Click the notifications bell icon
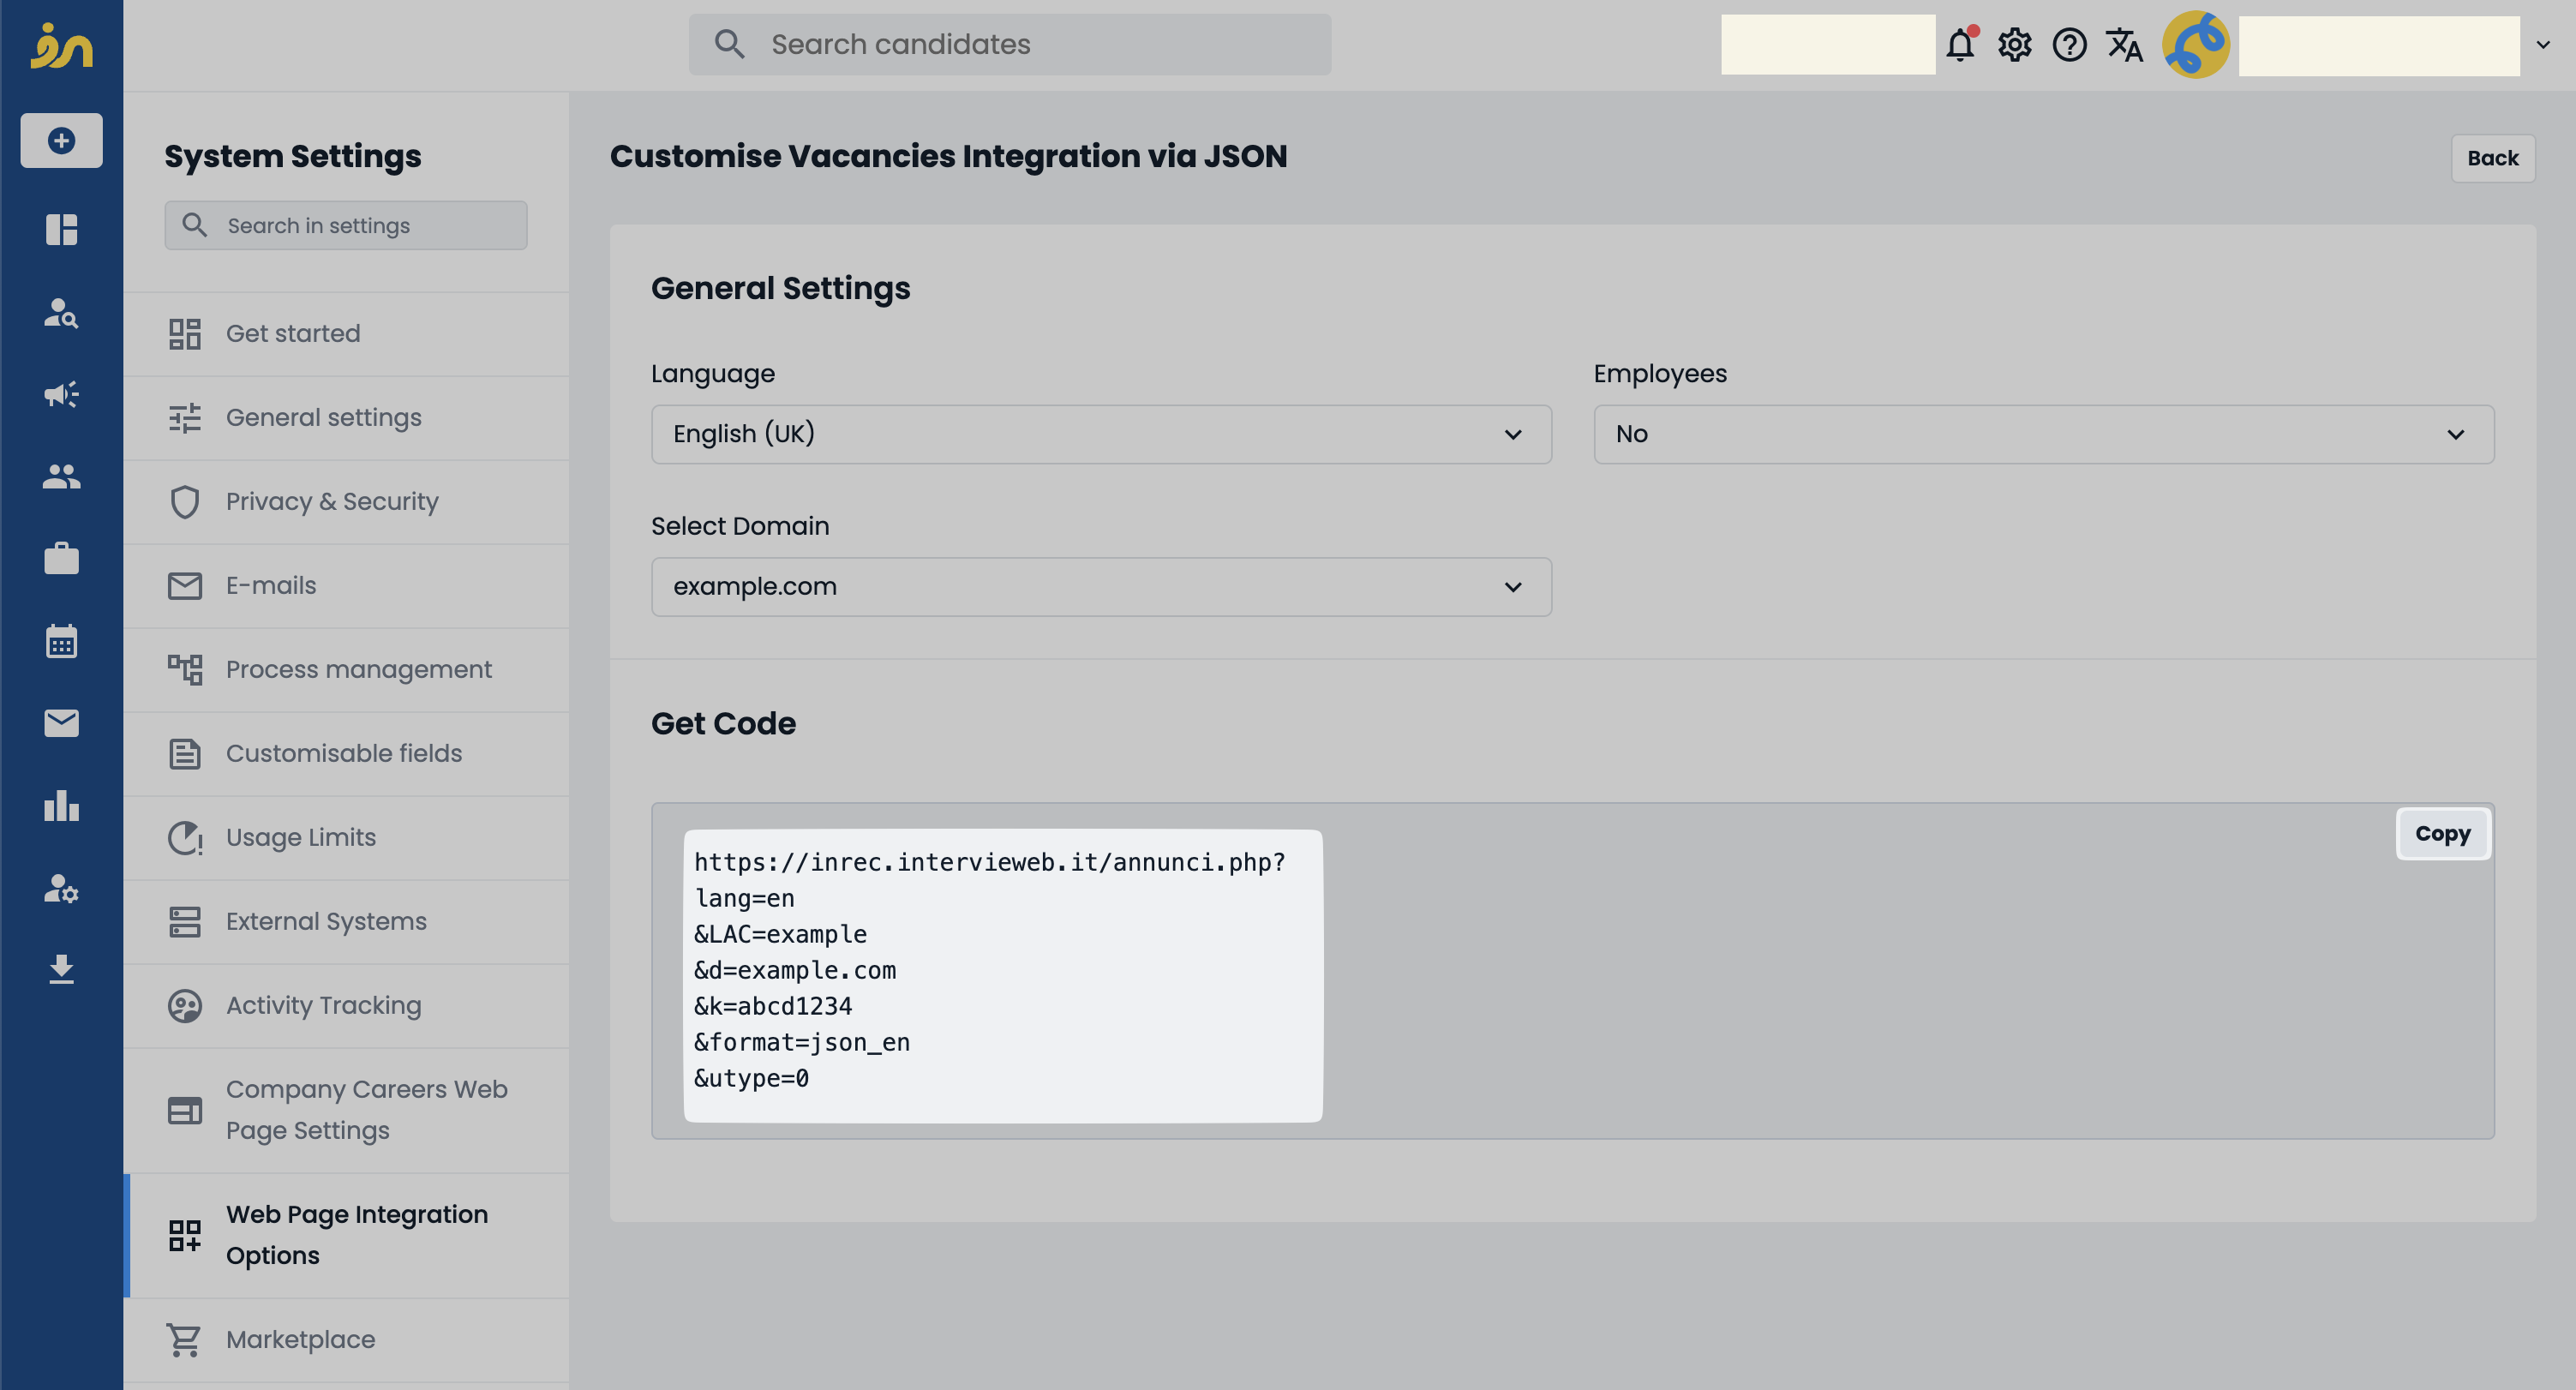The image size is (2576, 1390). coord(1960,45)
